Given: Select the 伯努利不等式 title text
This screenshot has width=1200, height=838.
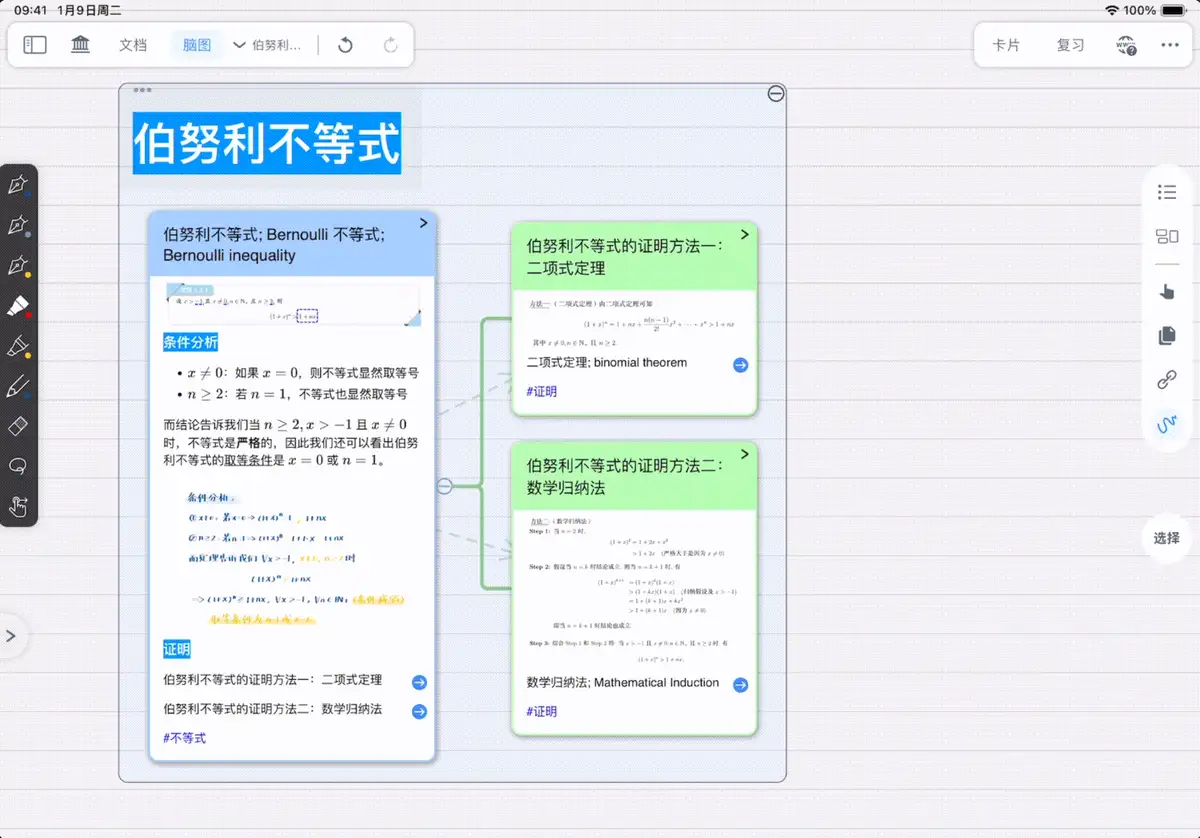Looking at the screenshot, I should [x=267, y=143].
